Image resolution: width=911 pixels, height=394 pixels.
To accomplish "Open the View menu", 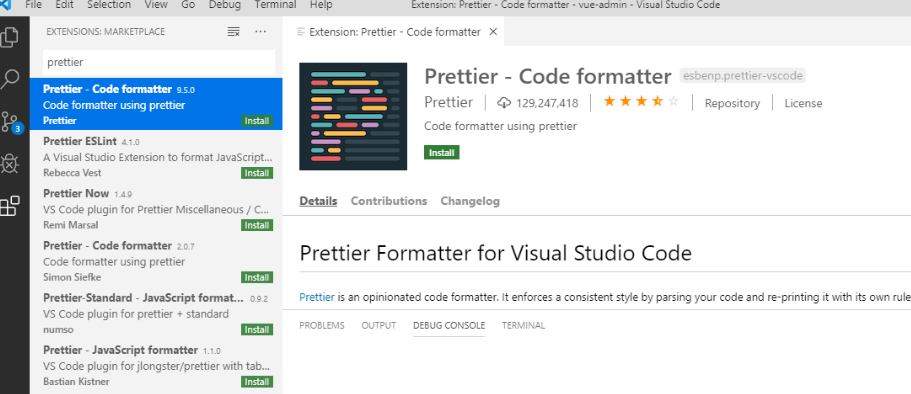I will 156,5.
